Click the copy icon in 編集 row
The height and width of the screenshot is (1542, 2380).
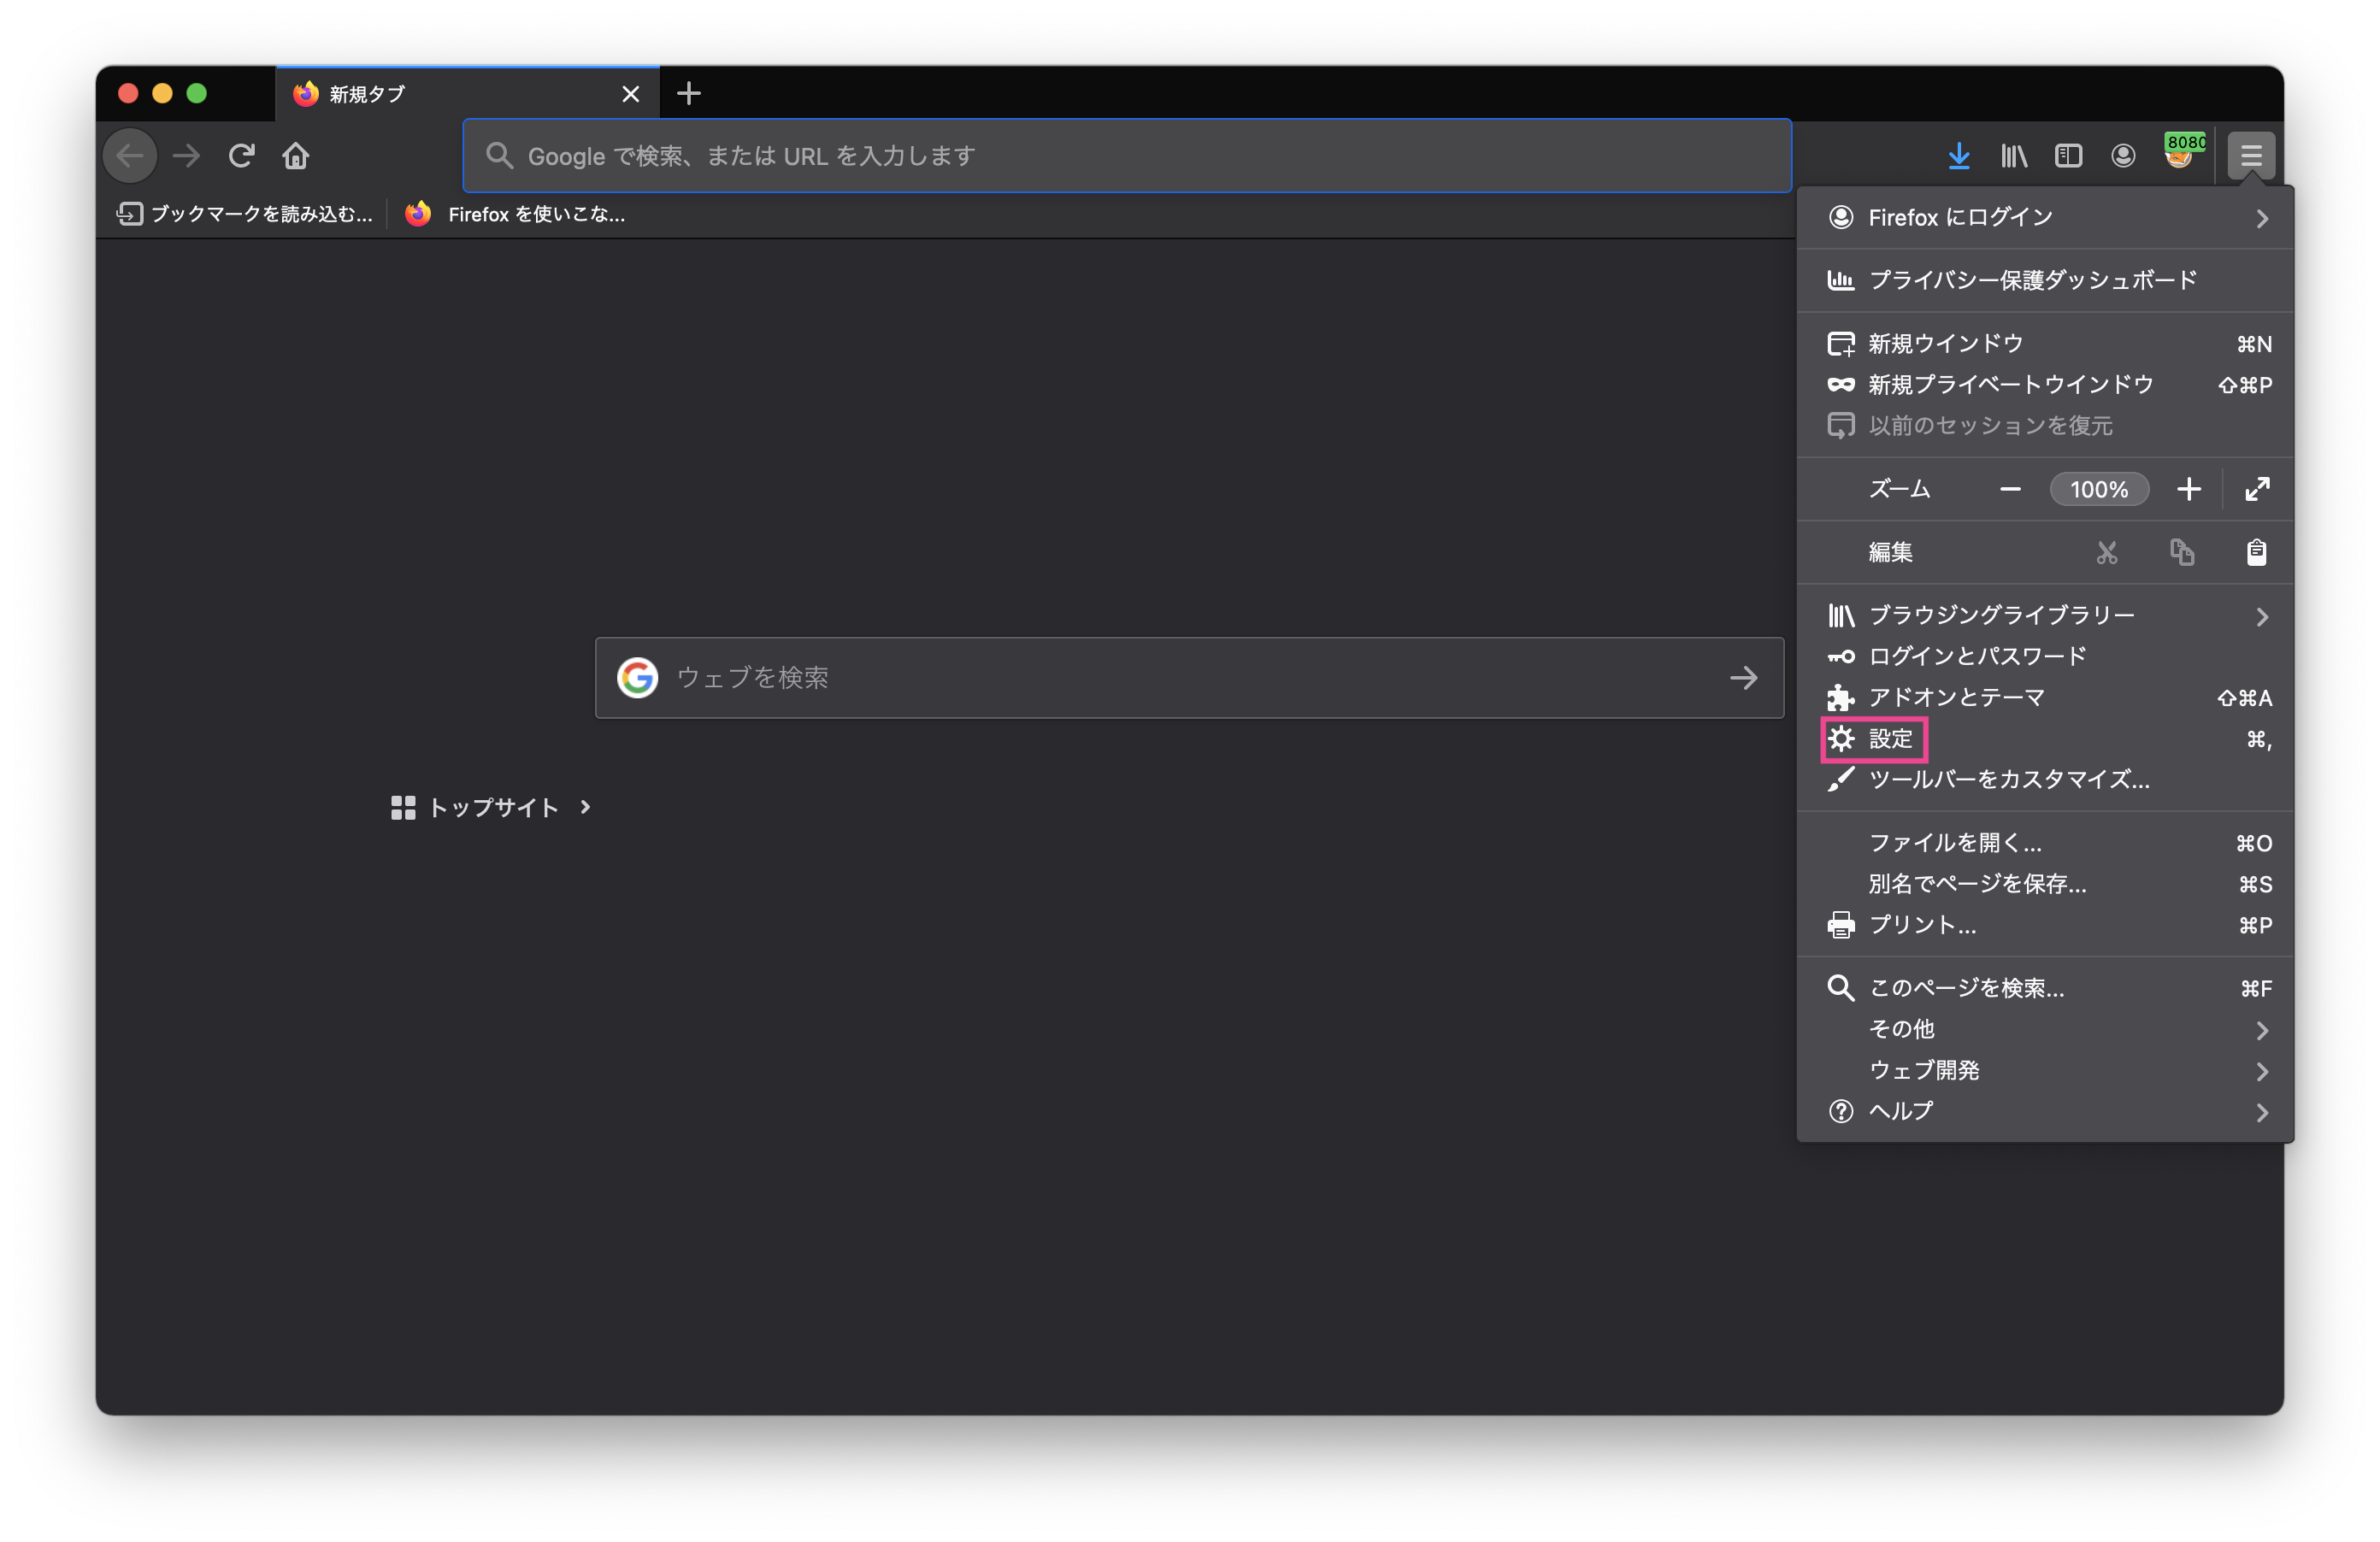[2181, 552]
